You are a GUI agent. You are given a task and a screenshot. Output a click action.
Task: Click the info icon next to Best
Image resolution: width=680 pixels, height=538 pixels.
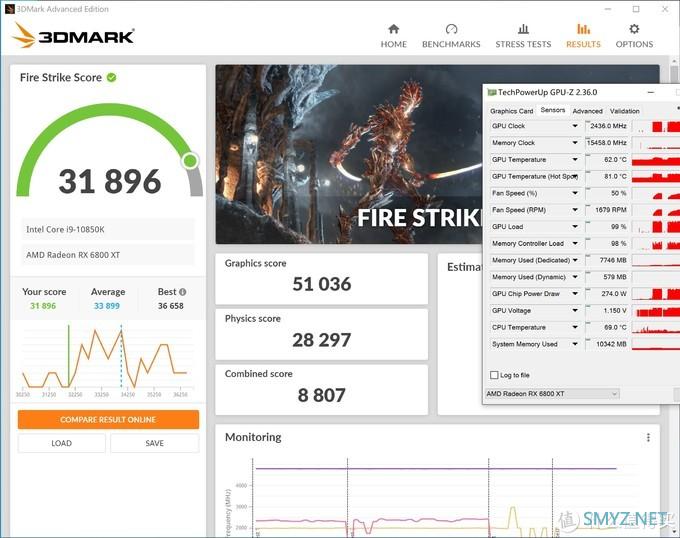183,292
